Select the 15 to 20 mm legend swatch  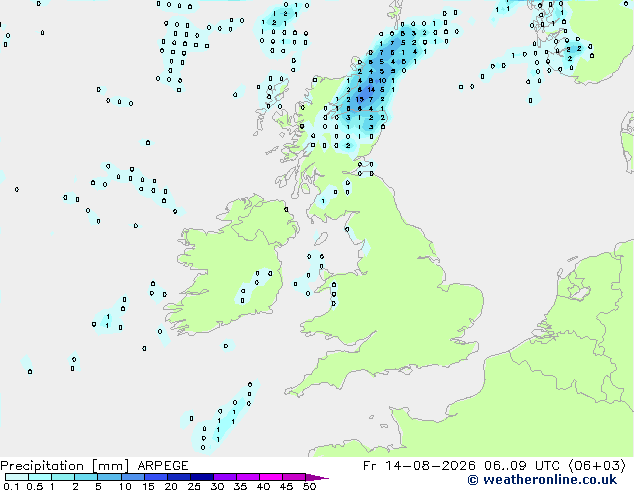[156, 477]
